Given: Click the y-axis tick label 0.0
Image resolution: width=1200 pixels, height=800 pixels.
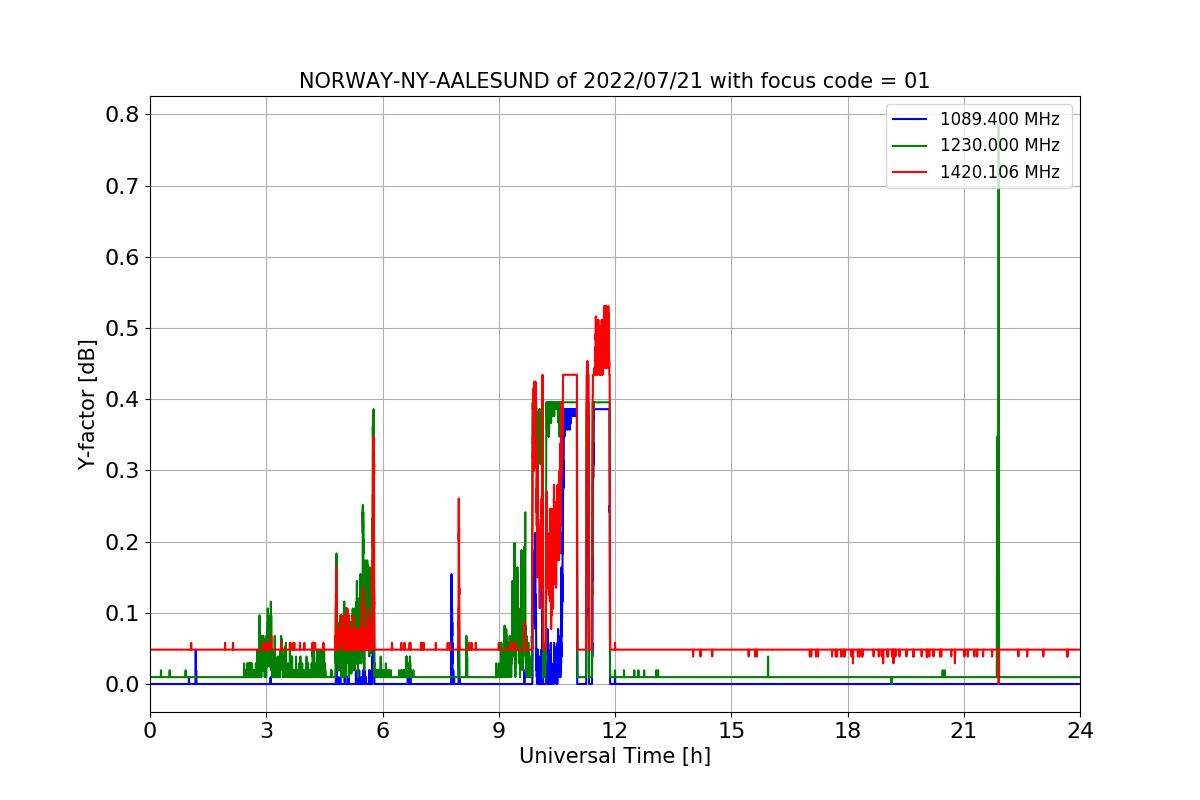Looking at the screenshot, I should click(x=123, y=685).
